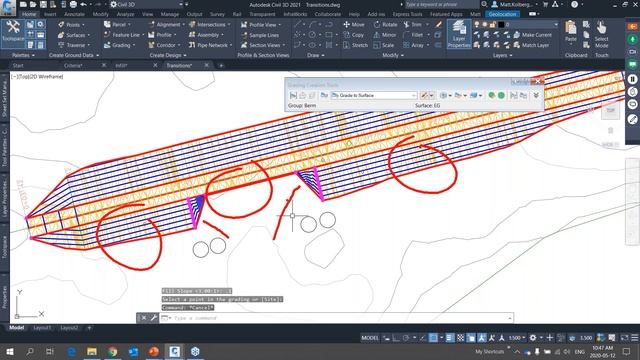
Task: Click Set the Grading Group icon
Action: (293, 95)
